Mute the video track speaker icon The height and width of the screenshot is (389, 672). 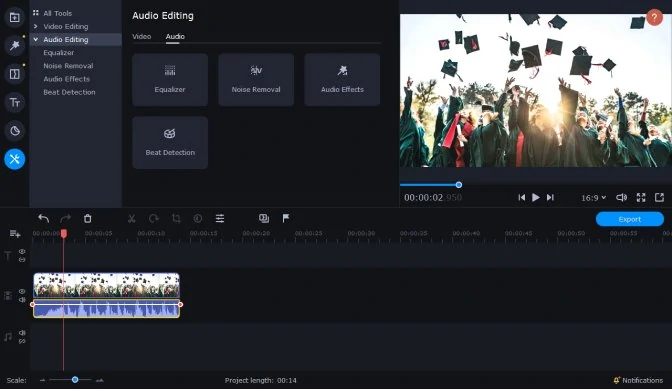22,299
